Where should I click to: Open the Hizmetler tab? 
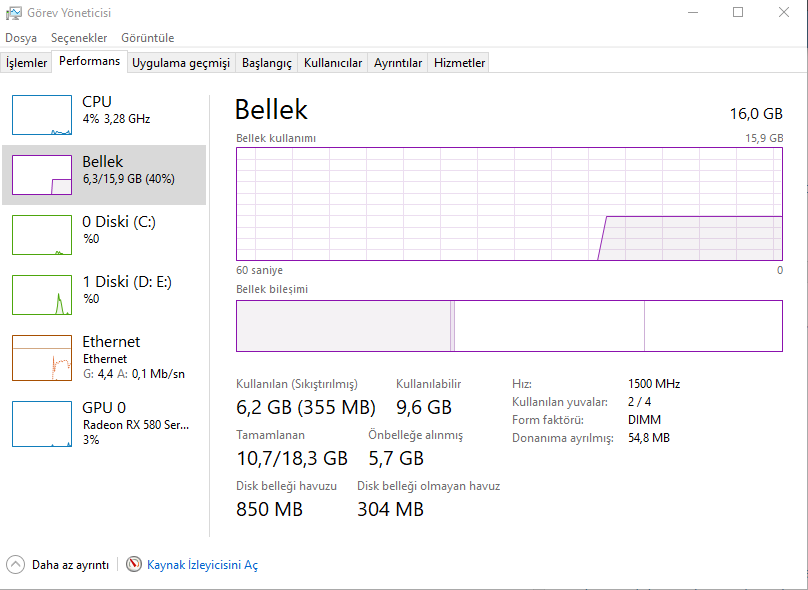(x=459, y=63)
